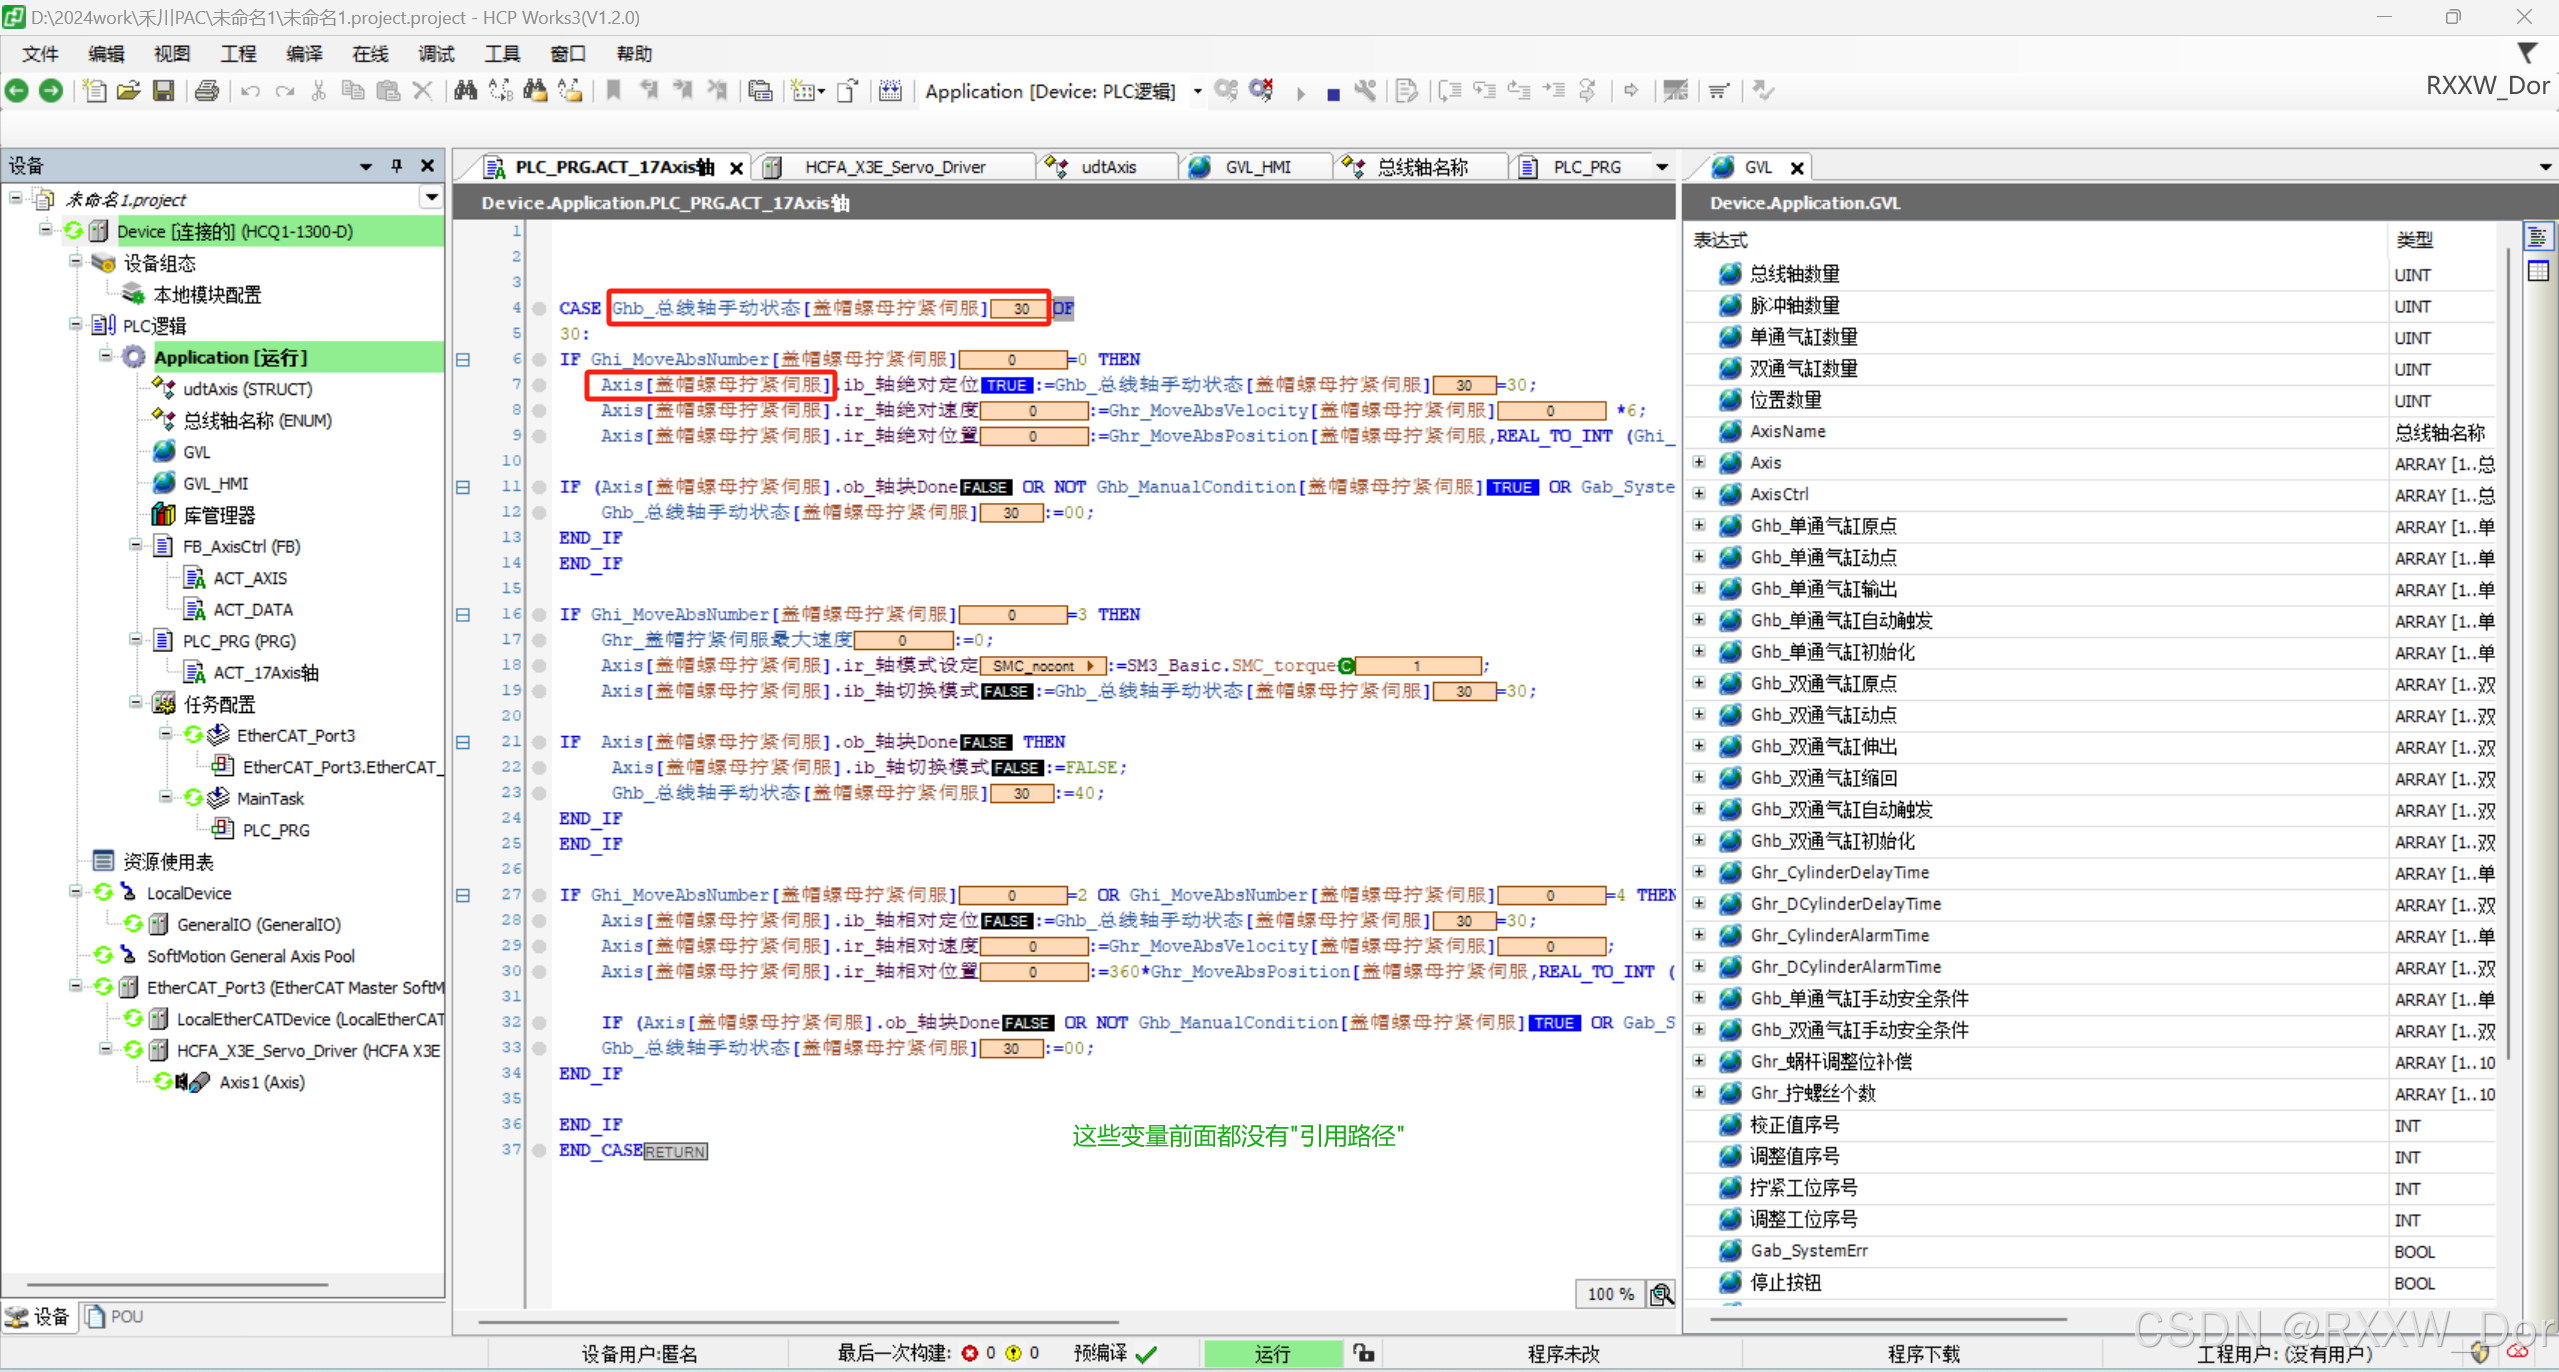The height and width of the screenshot is (1372, 2559).
Task: Click the Logout icon with red X
Action: pos(1262,90)
